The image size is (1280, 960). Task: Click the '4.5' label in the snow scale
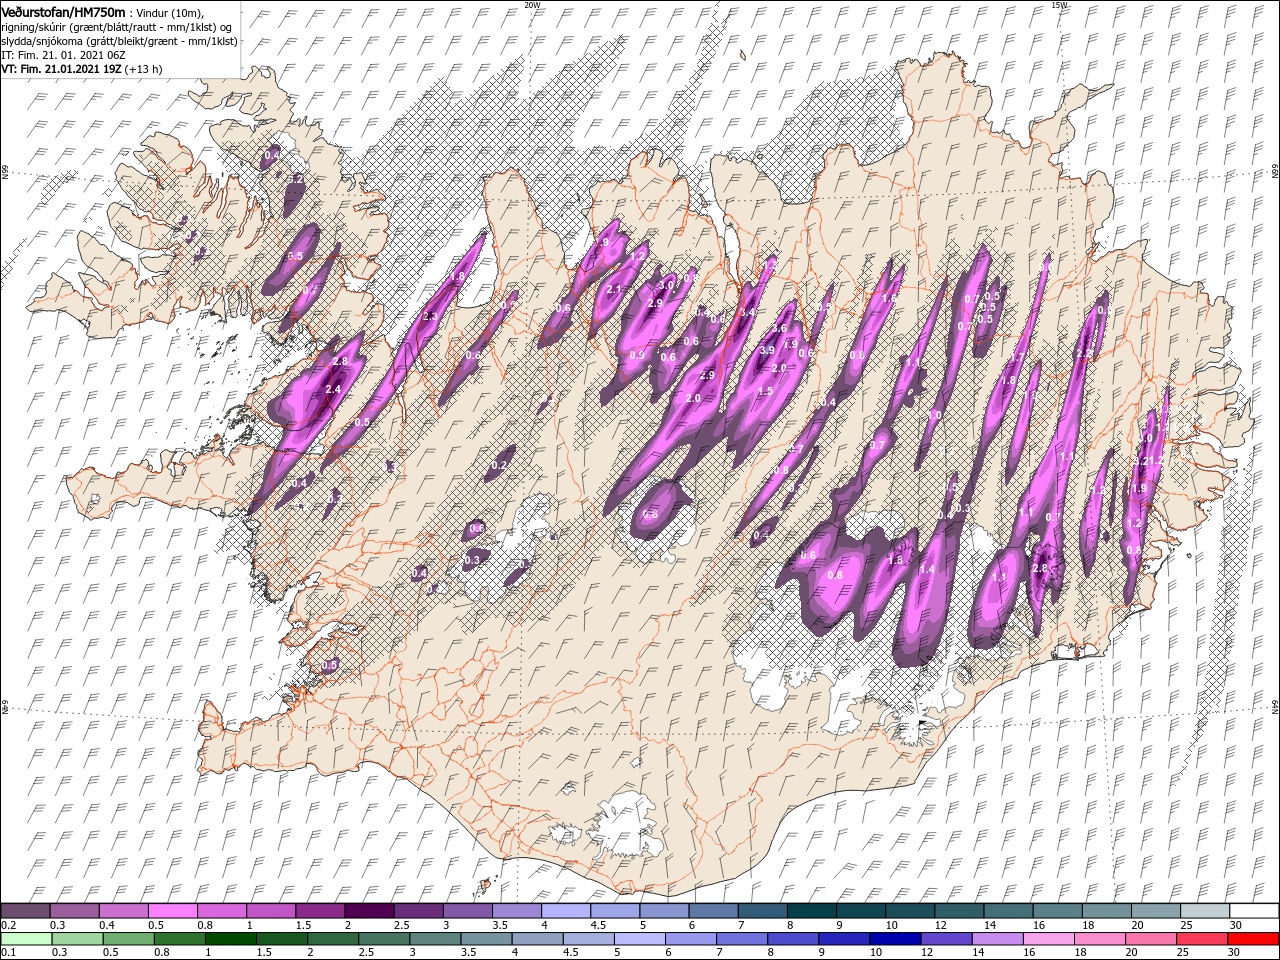tap(598, 925)
